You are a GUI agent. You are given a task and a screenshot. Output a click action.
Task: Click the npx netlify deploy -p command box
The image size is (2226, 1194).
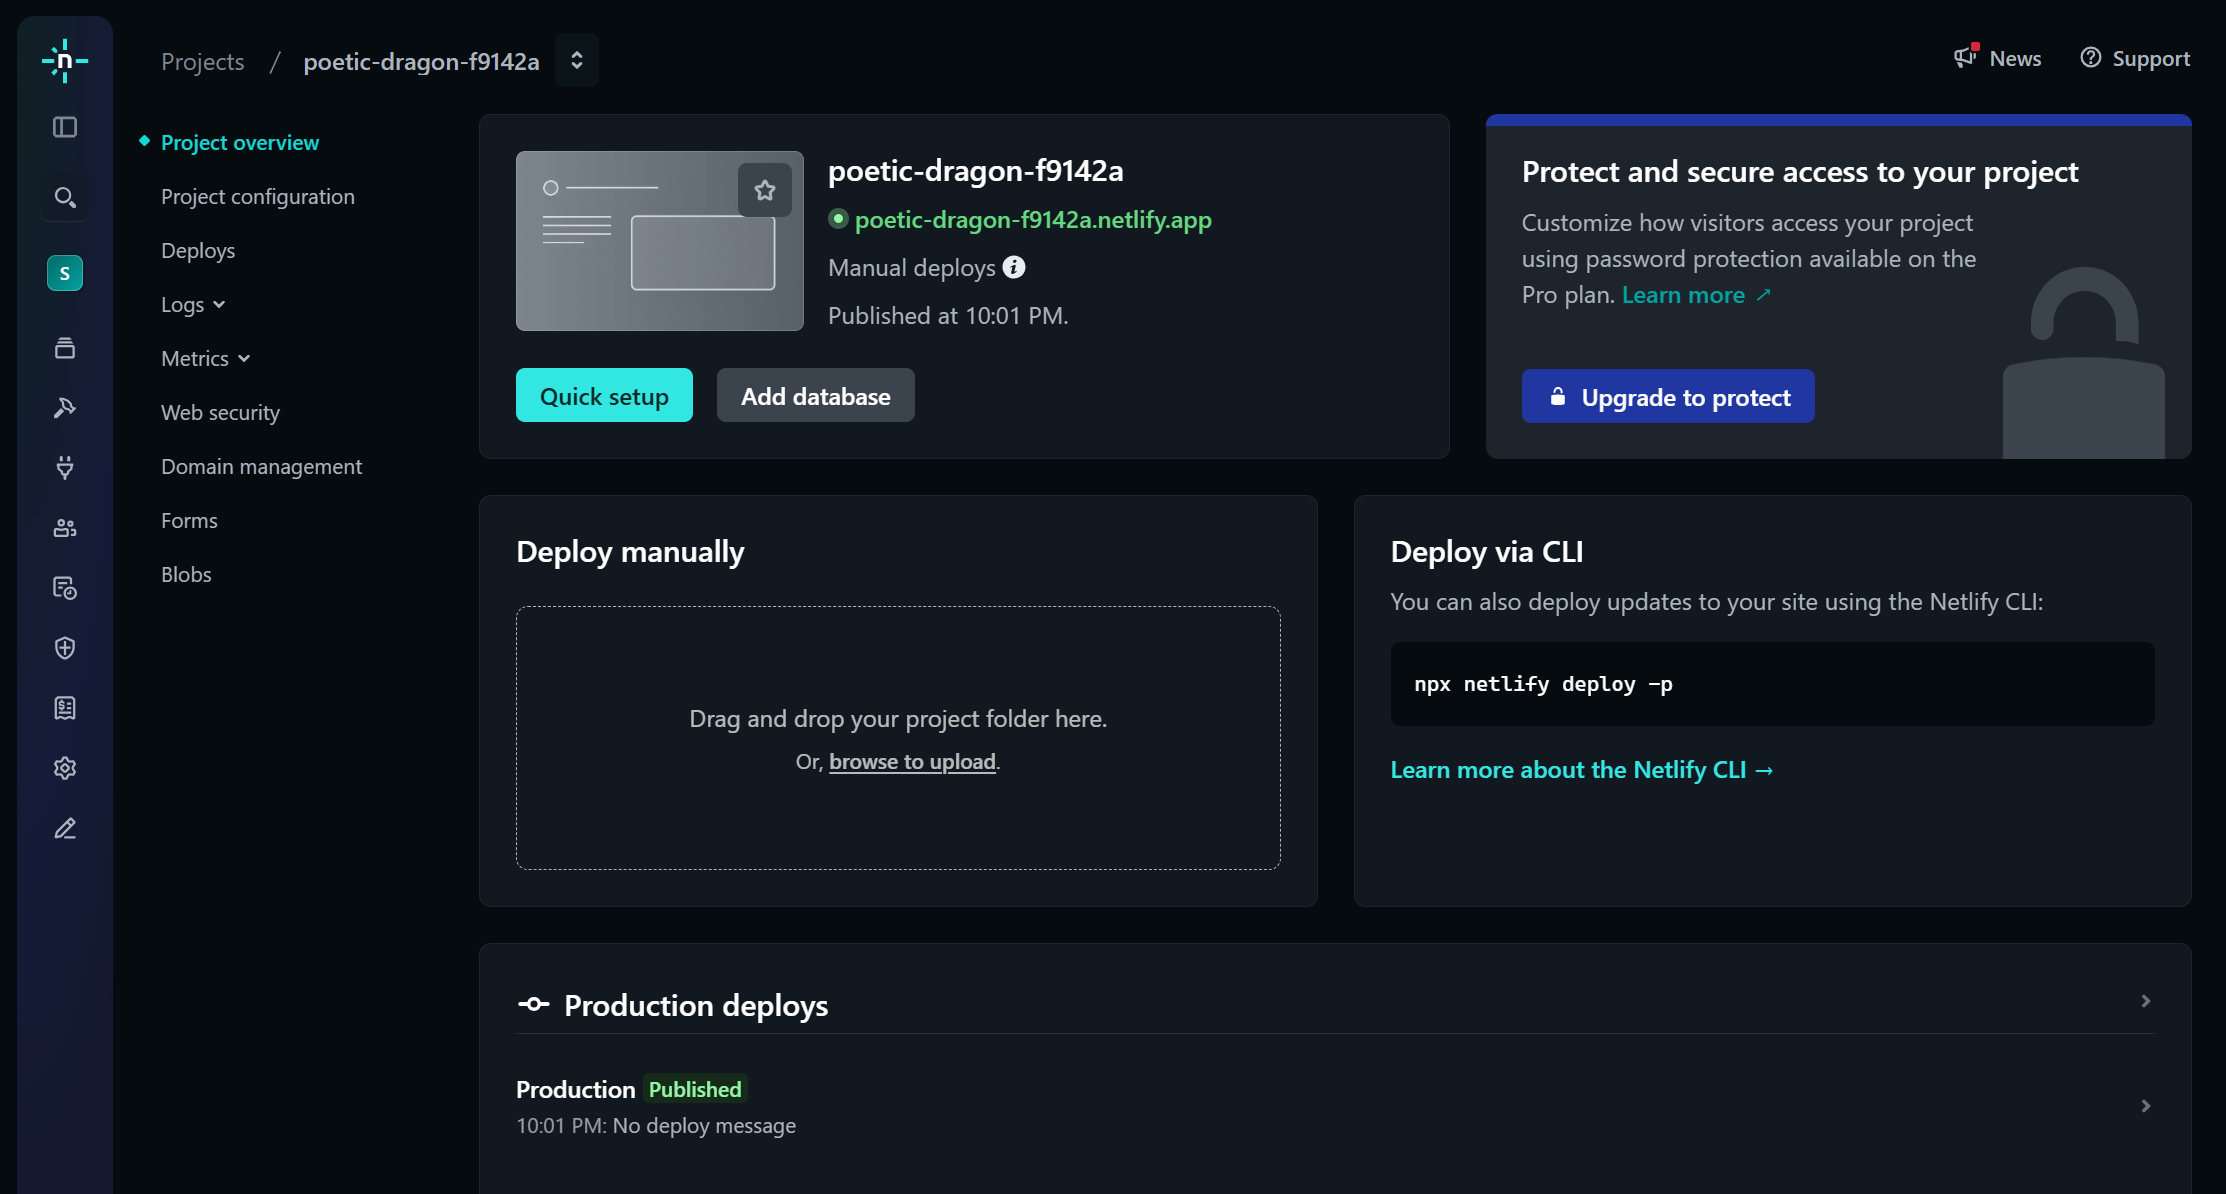click(x=1772, y=684)
